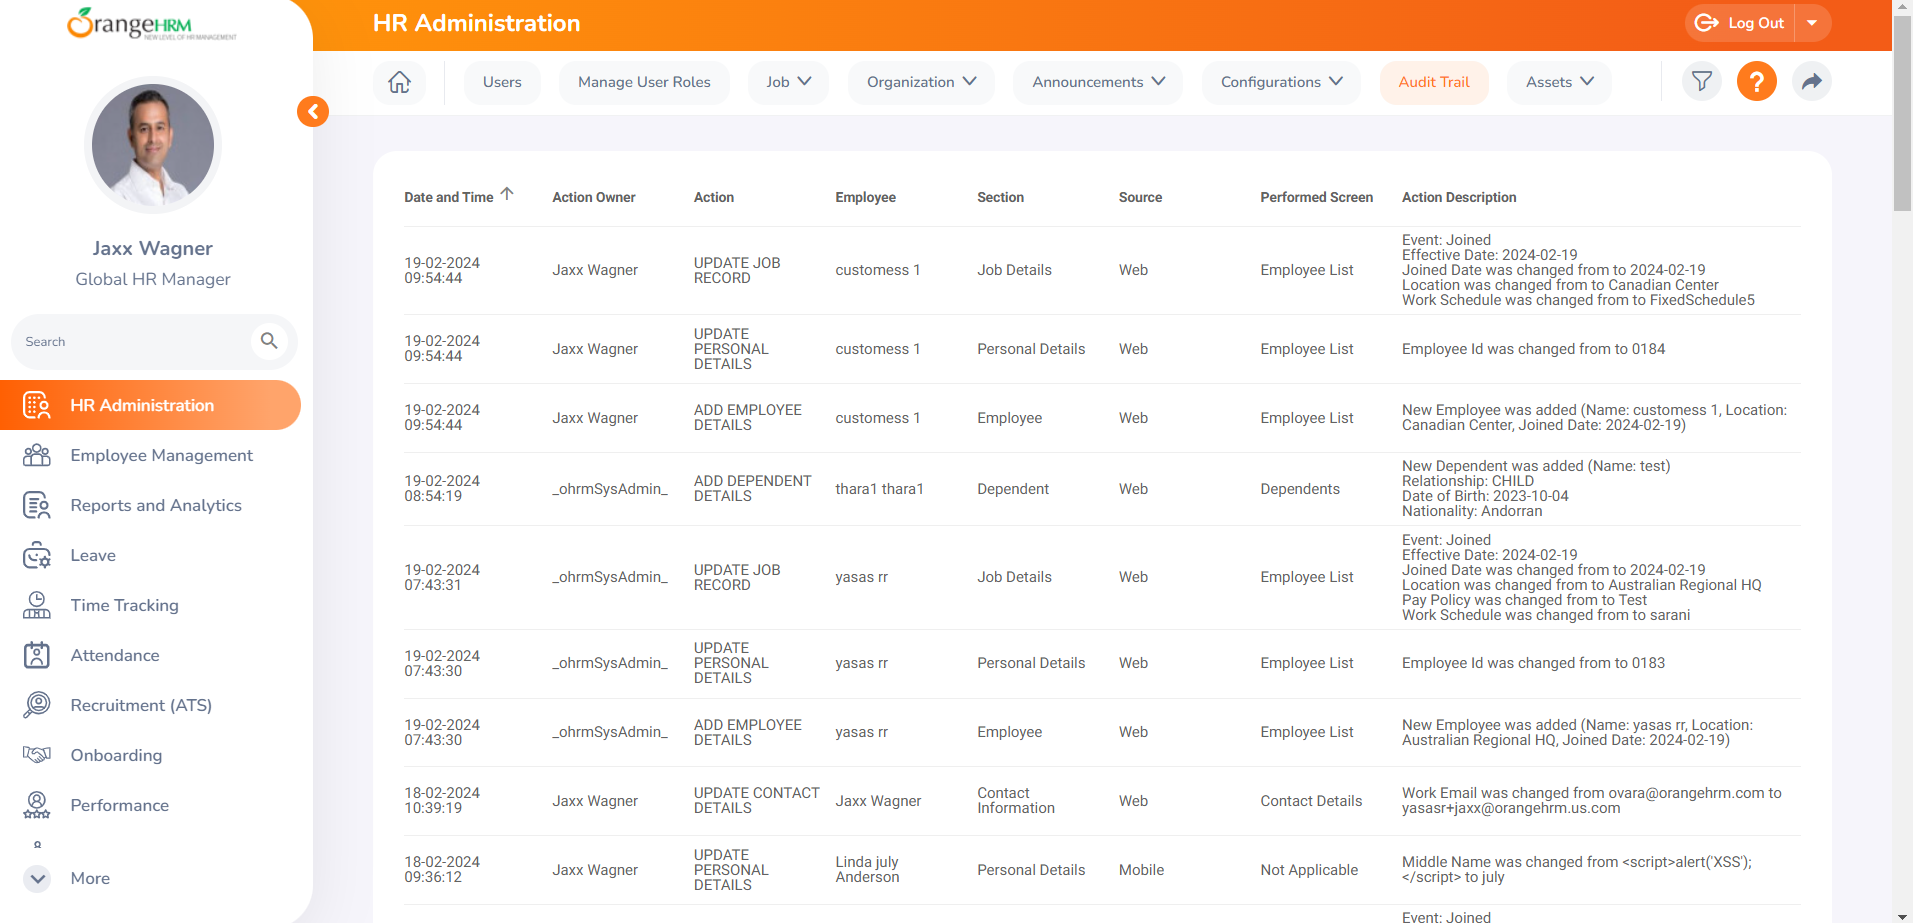This screenshot has width=1913, height=923.
Task: Select 'Employee Id was changed from to 0184'
Action: 1533,349
